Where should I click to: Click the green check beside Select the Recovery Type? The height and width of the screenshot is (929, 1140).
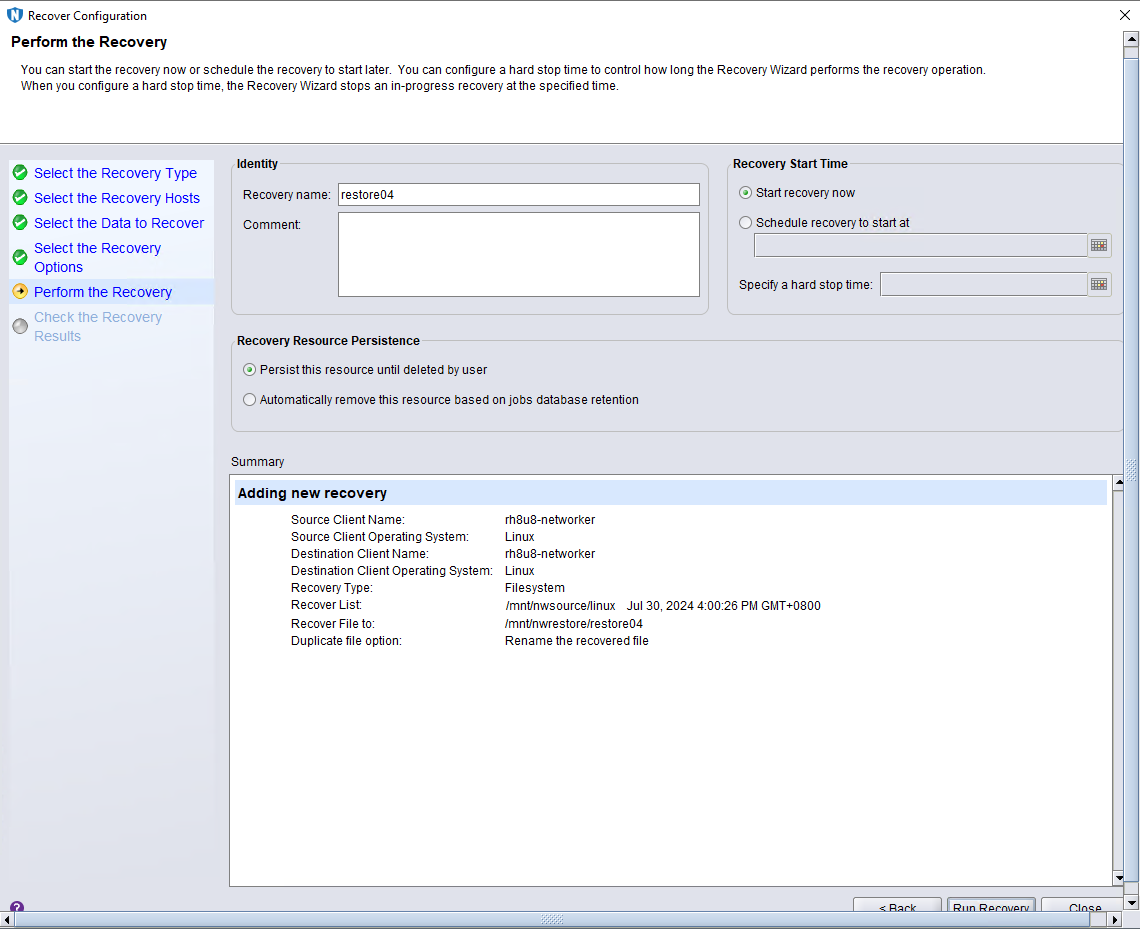tap(20, 172)
